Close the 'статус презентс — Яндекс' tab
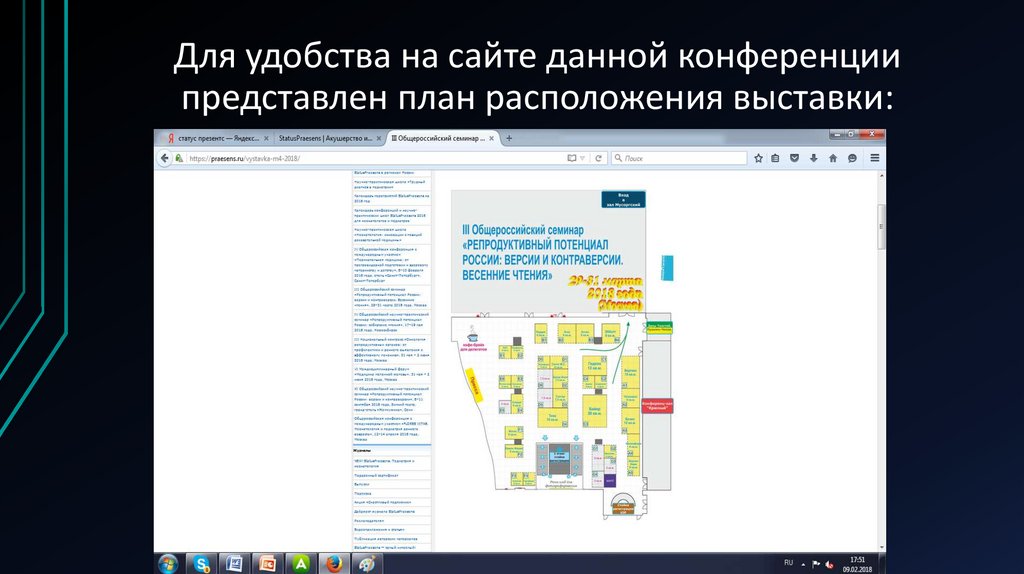 [266, 138]
